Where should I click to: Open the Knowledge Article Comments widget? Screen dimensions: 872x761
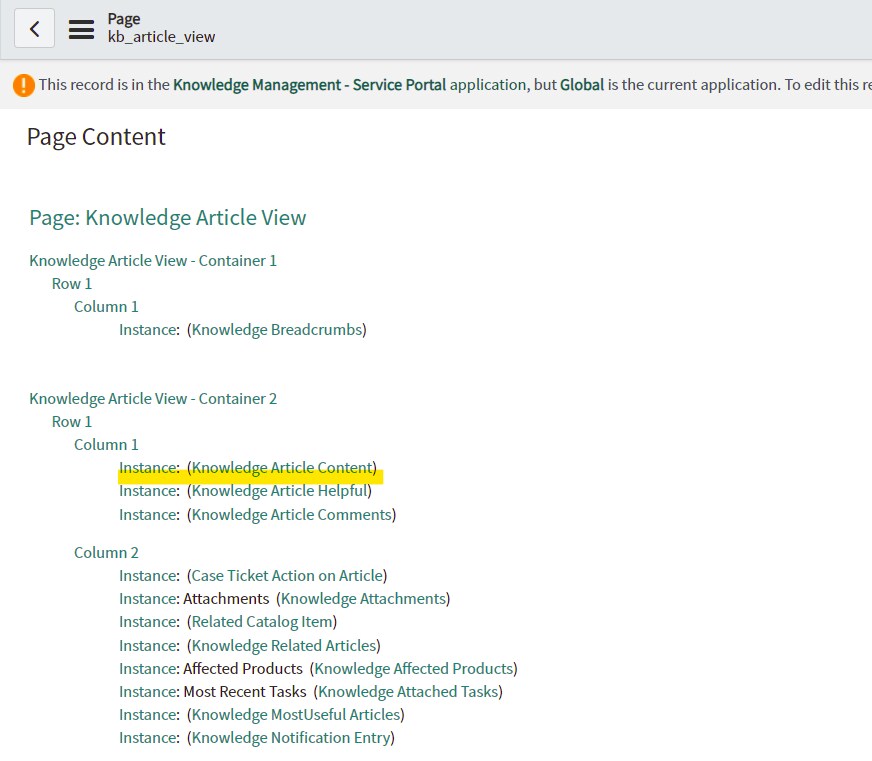[291, 515]
